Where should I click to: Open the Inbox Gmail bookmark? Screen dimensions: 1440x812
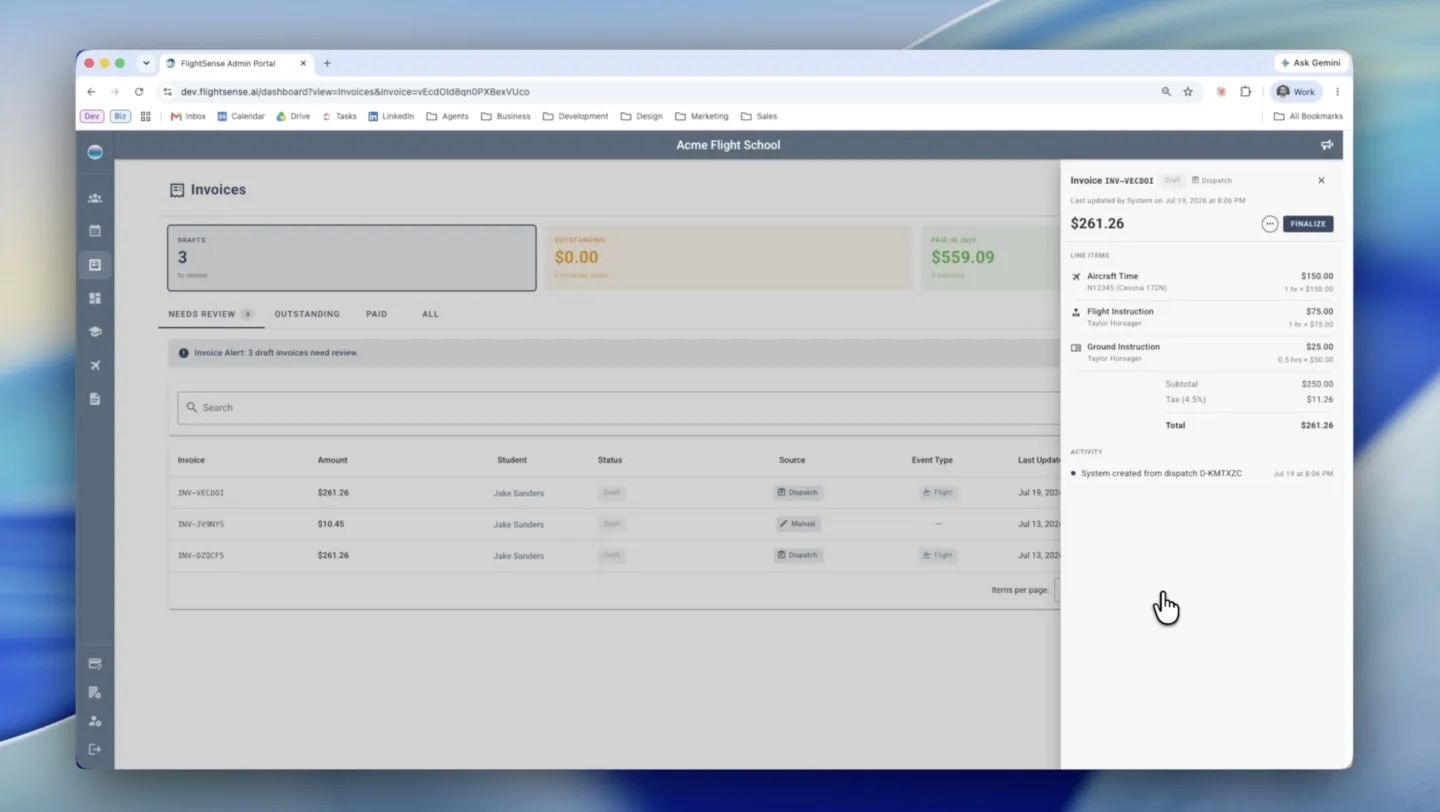188,116
